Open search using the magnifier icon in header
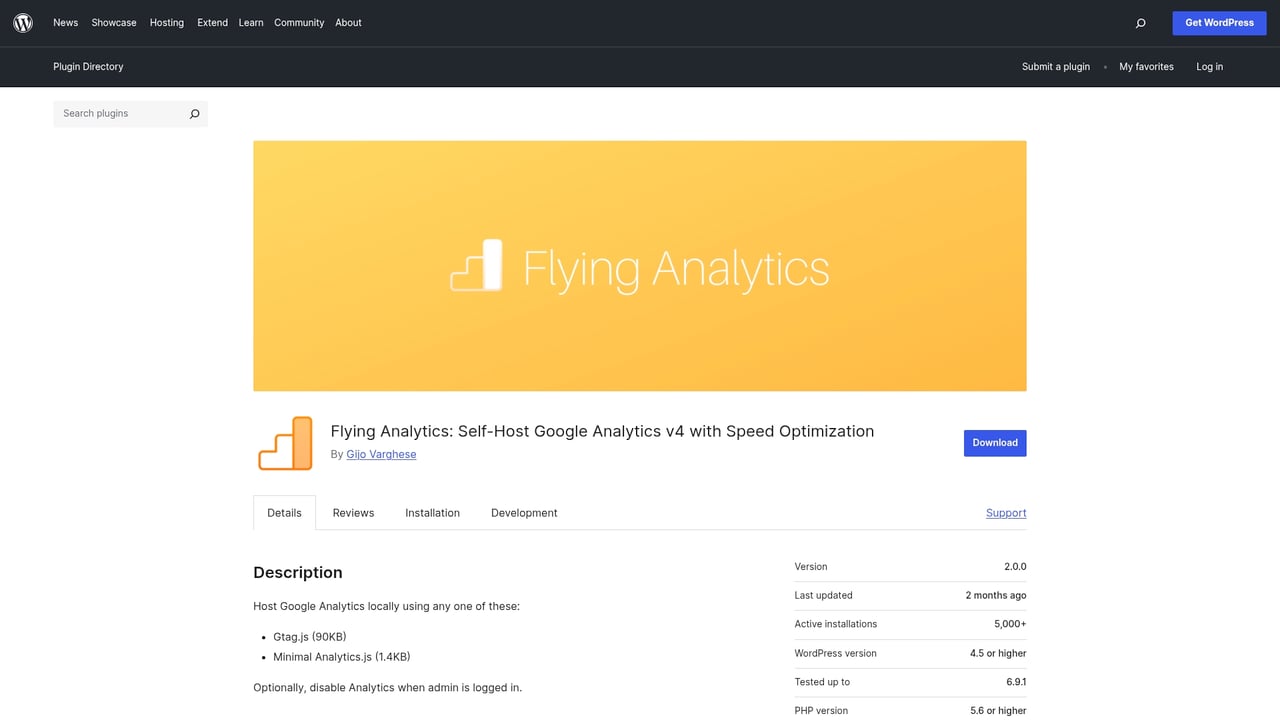This screenshot has width=1280, height=720. pyautogui.click(x=1140, y=22)
